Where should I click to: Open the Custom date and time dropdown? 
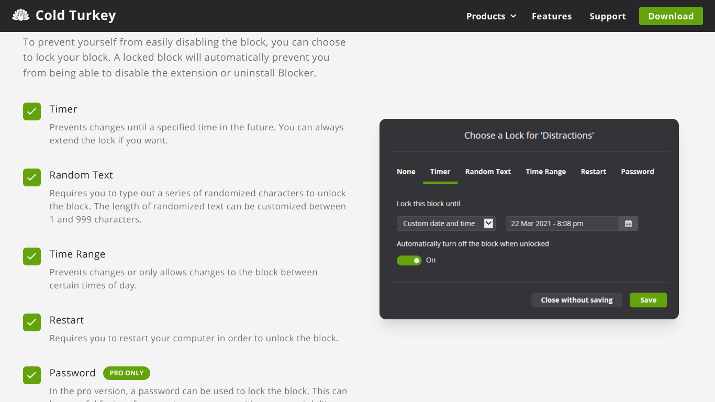pos(446,223)
